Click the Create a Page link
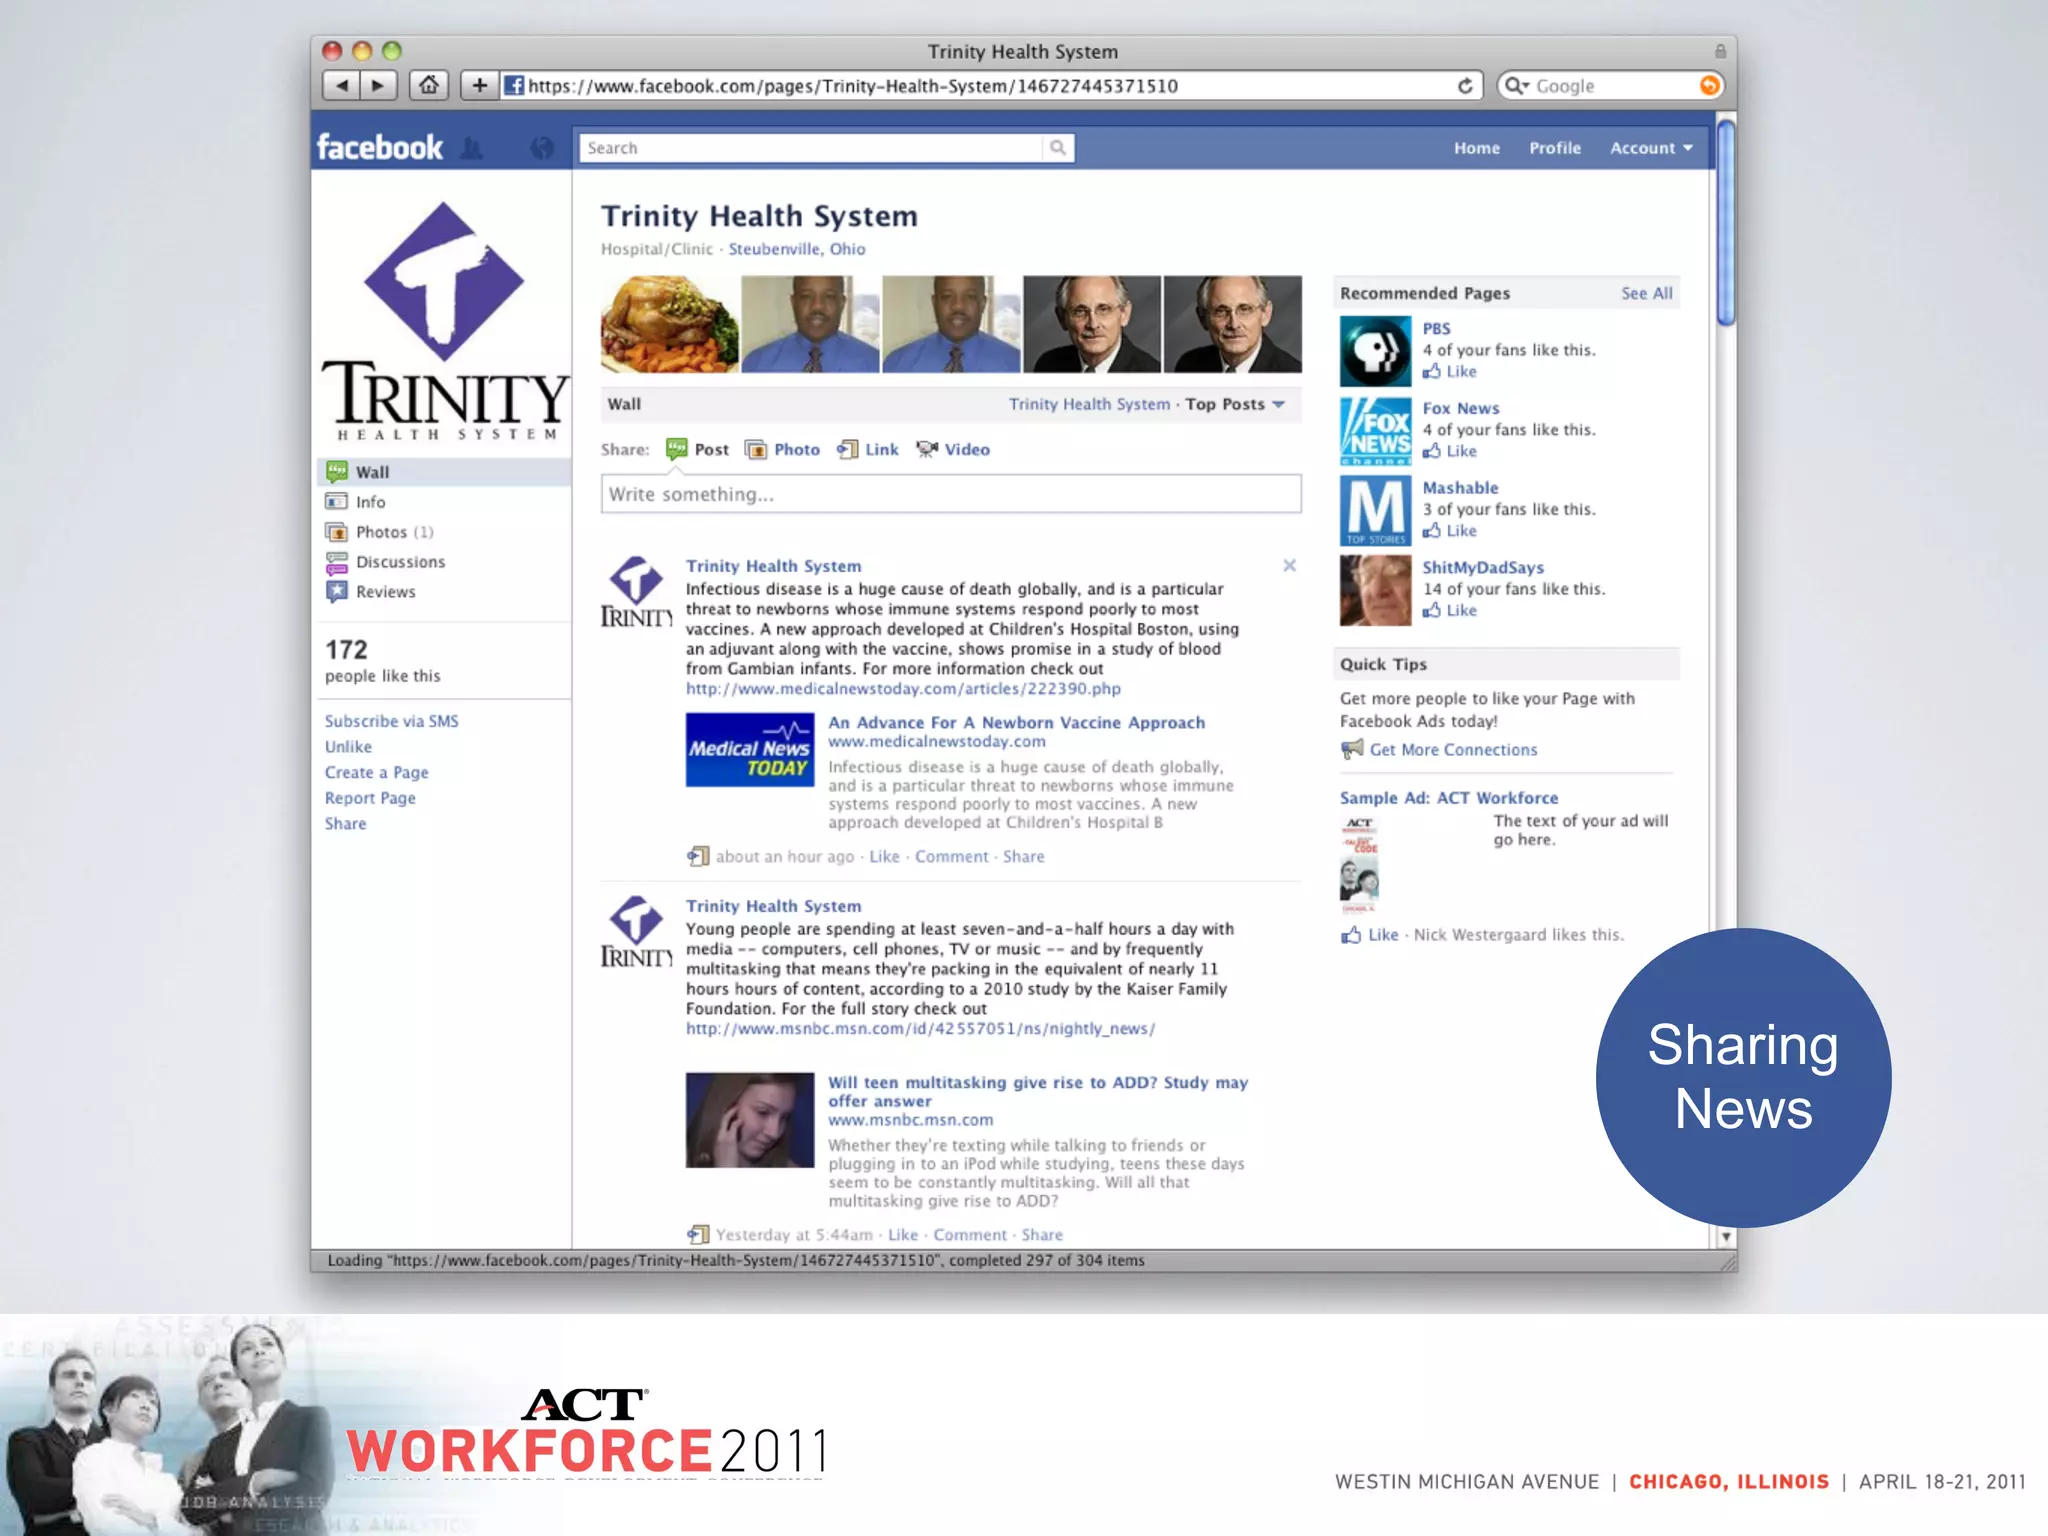 pyautogui.click(x=376, y=773)
